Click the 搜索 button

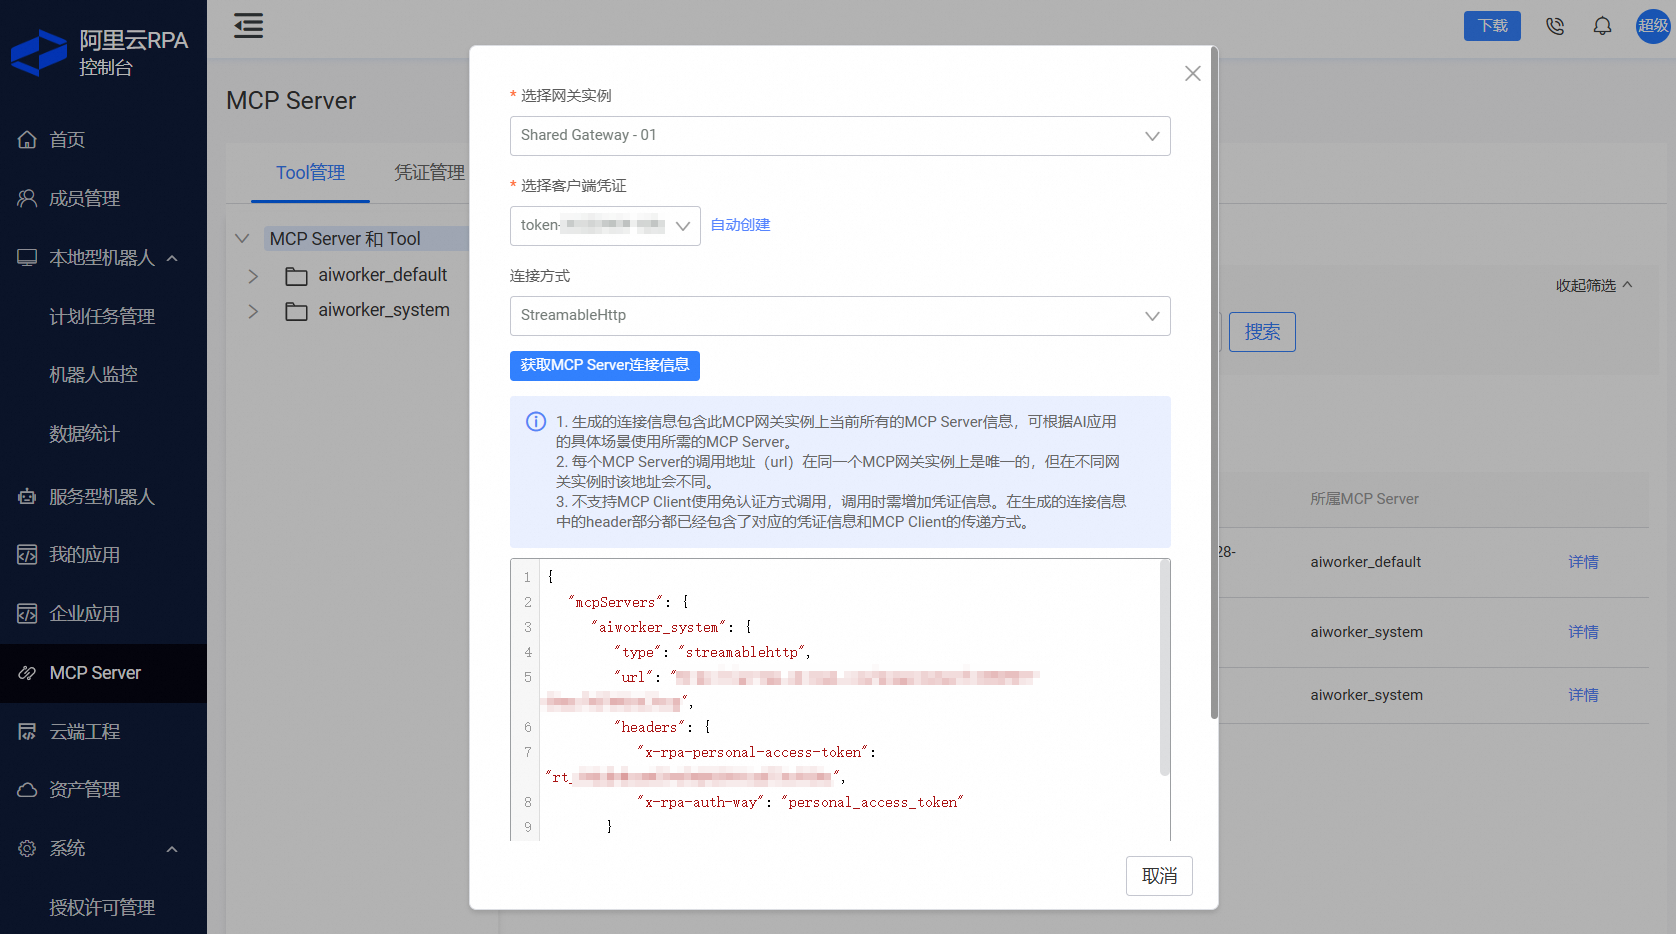(x=1262, y=332)
